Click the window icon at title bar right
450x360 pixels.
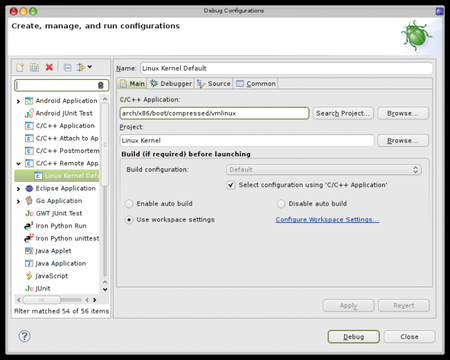click(440, 11)
